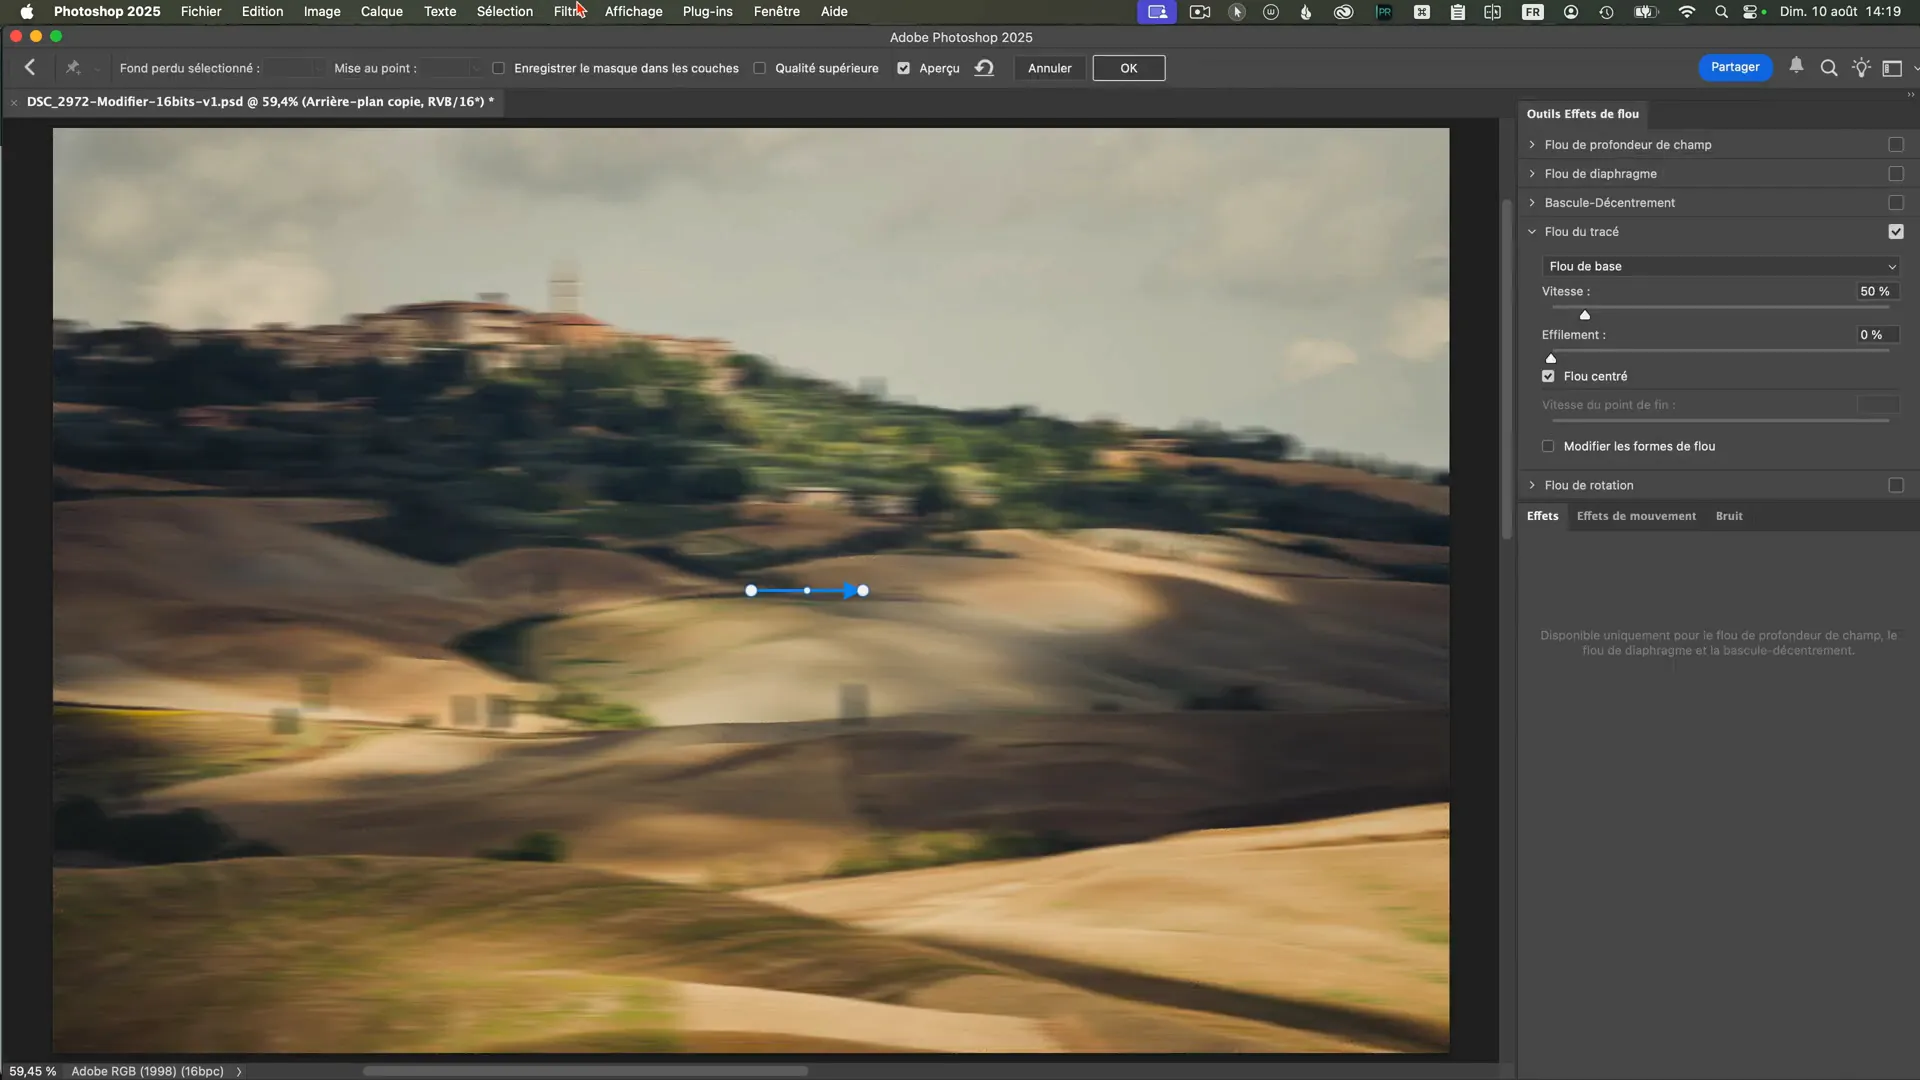1920x1080 pixels.
Task: Click the Apple menu logo
Action: [27, 11]
